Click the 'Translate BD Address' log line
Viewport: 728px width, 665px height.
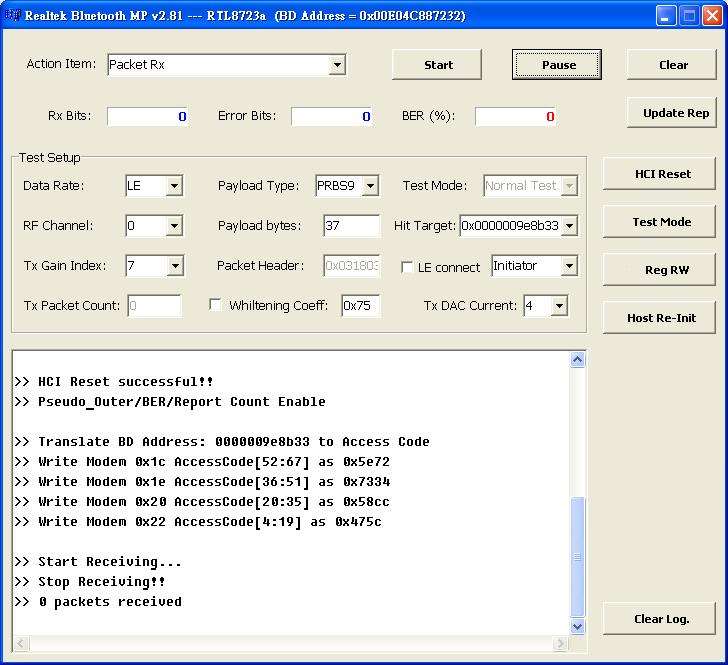(x=222, y=442)
